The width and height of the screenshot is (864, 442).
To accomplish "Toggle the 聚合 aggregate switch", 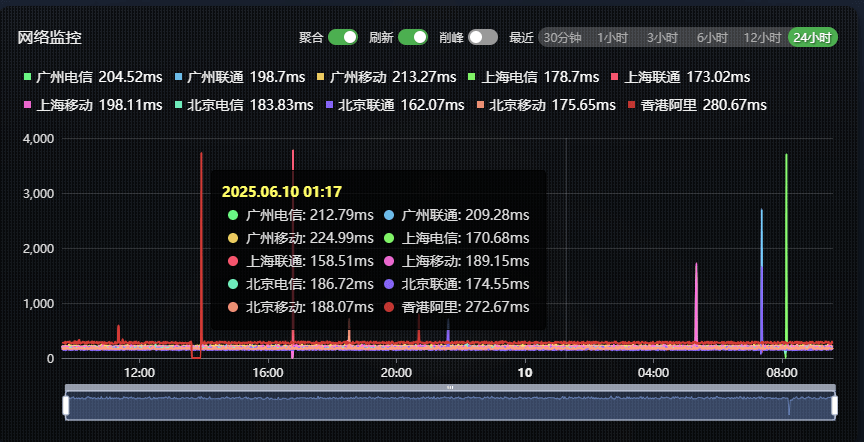I will 343,37.
